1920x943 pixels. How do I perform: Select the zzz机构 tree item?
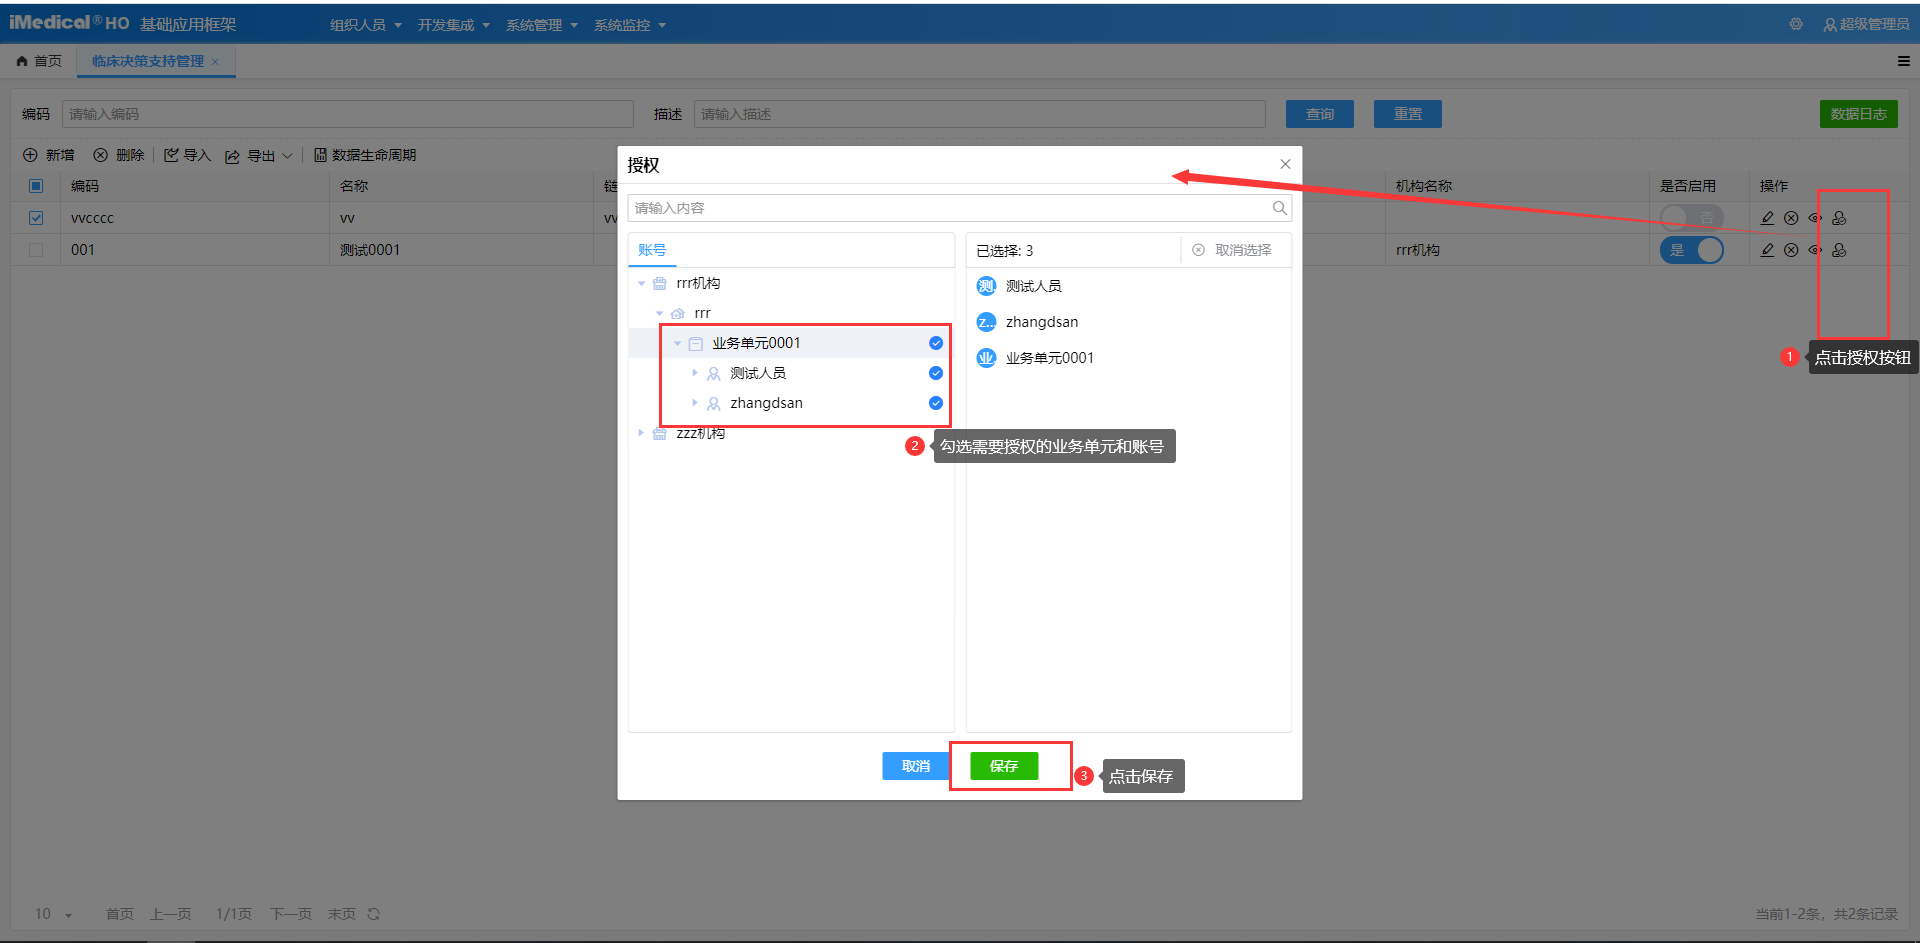(x=700, y=433)
